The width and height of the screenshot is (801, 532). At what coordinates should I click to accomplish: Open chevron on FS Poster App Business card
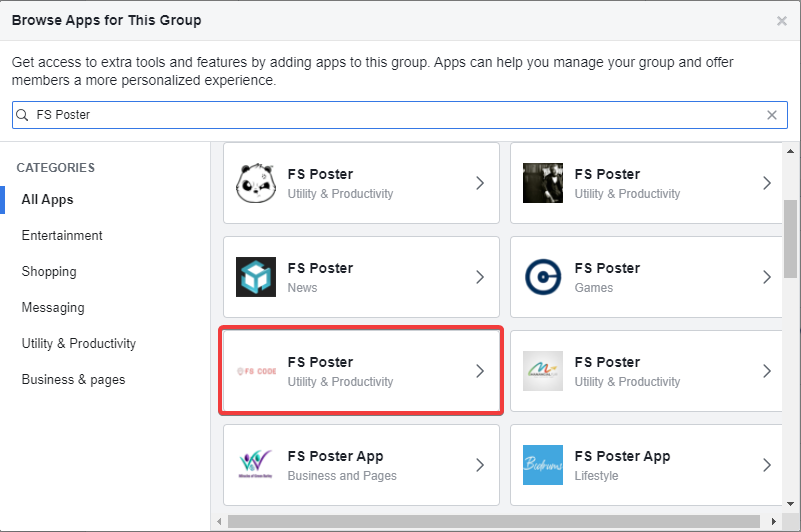tap(480, 465)
